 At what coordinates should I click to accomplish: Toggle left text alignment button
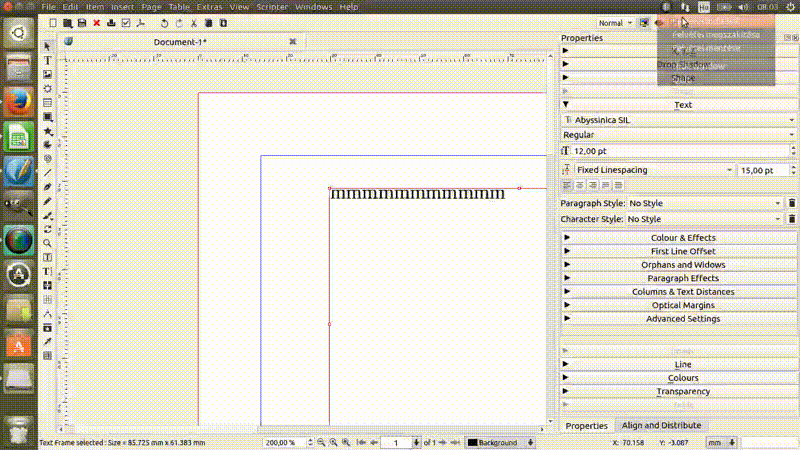pyautogui.click(x=567, y=185)
